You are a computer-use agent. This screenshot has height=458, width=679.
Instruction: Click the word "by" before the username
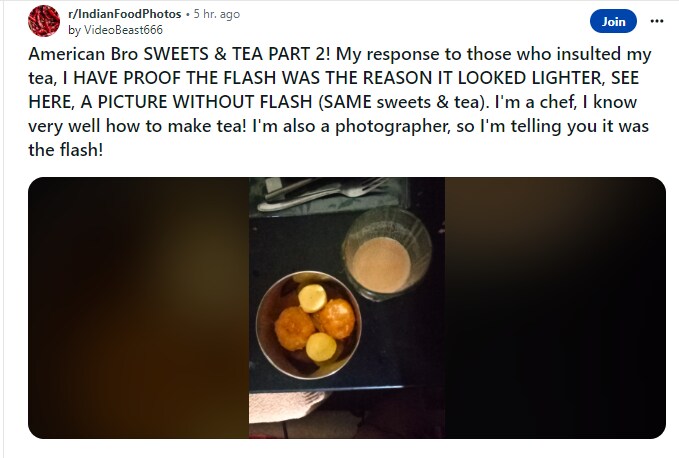tap(75, 30)
